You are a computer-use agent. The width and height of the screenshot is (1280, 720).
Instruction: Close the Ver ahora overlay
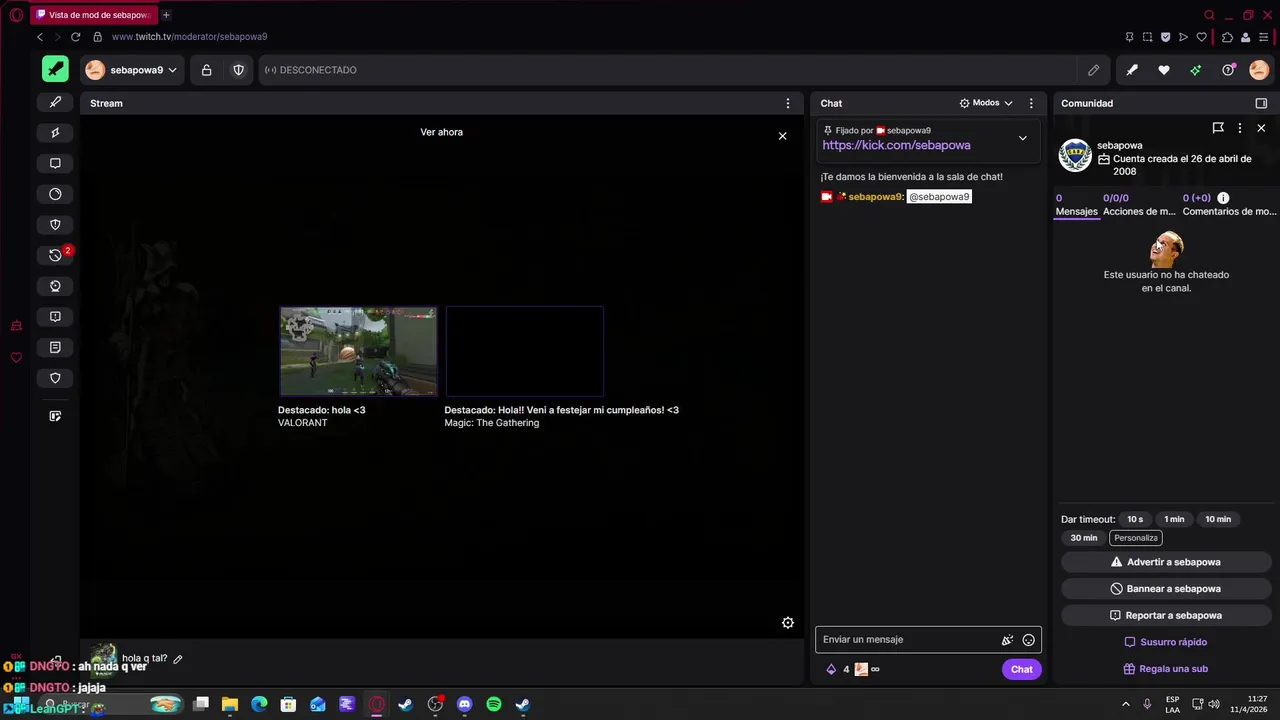pos(782,136)
